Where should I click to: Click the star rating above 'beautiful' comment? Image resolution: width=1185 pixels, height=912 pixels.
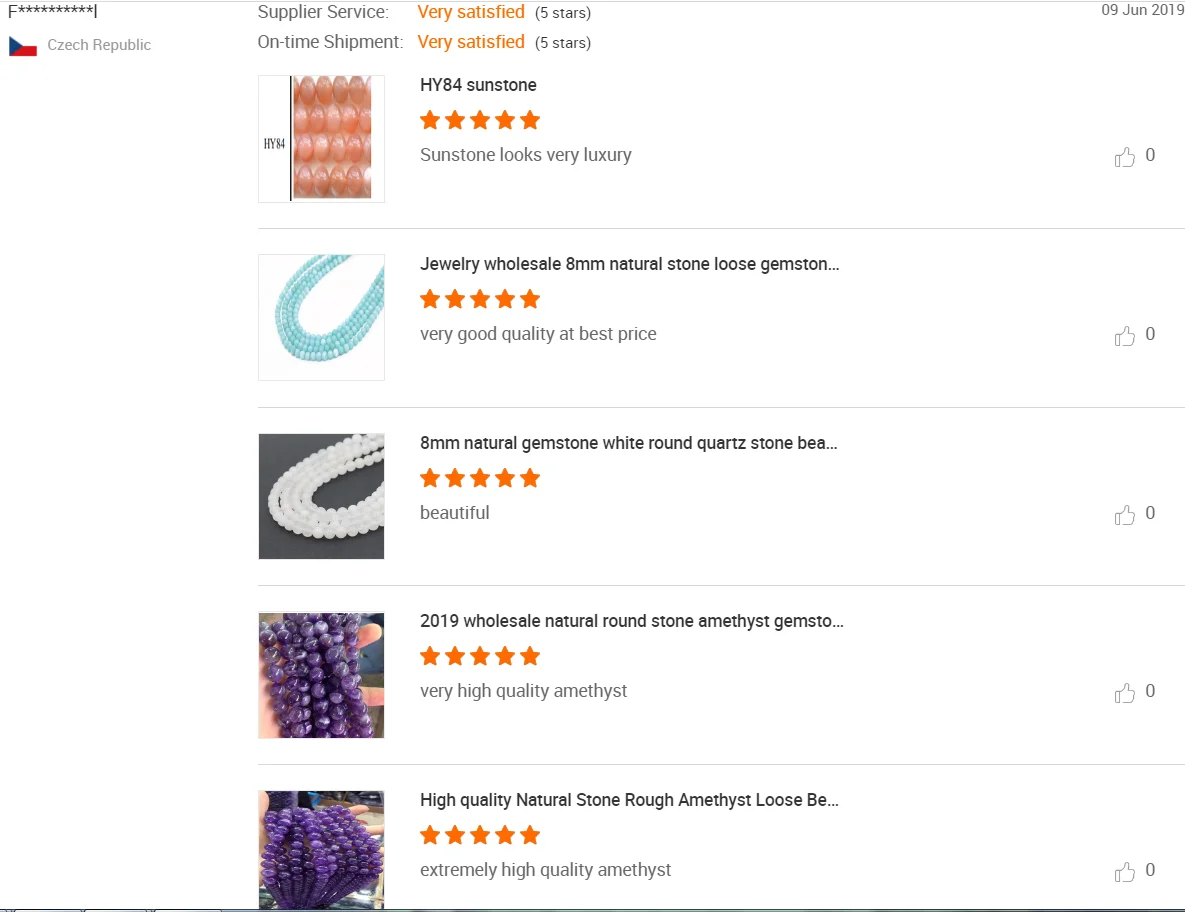[x=480, y=478]
